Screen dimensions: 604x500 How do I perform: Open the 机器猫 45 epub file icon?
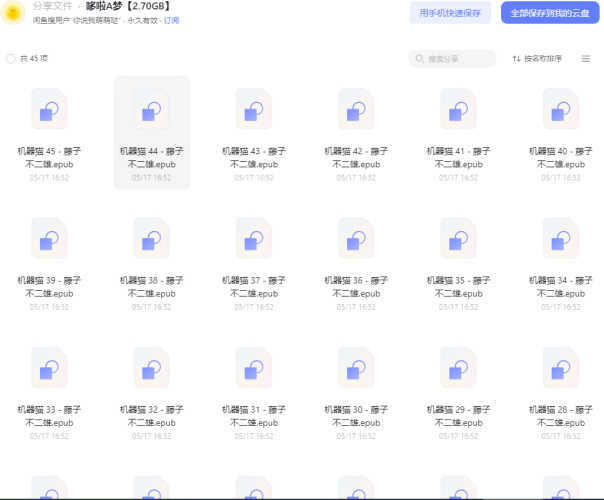pos(49,109)
